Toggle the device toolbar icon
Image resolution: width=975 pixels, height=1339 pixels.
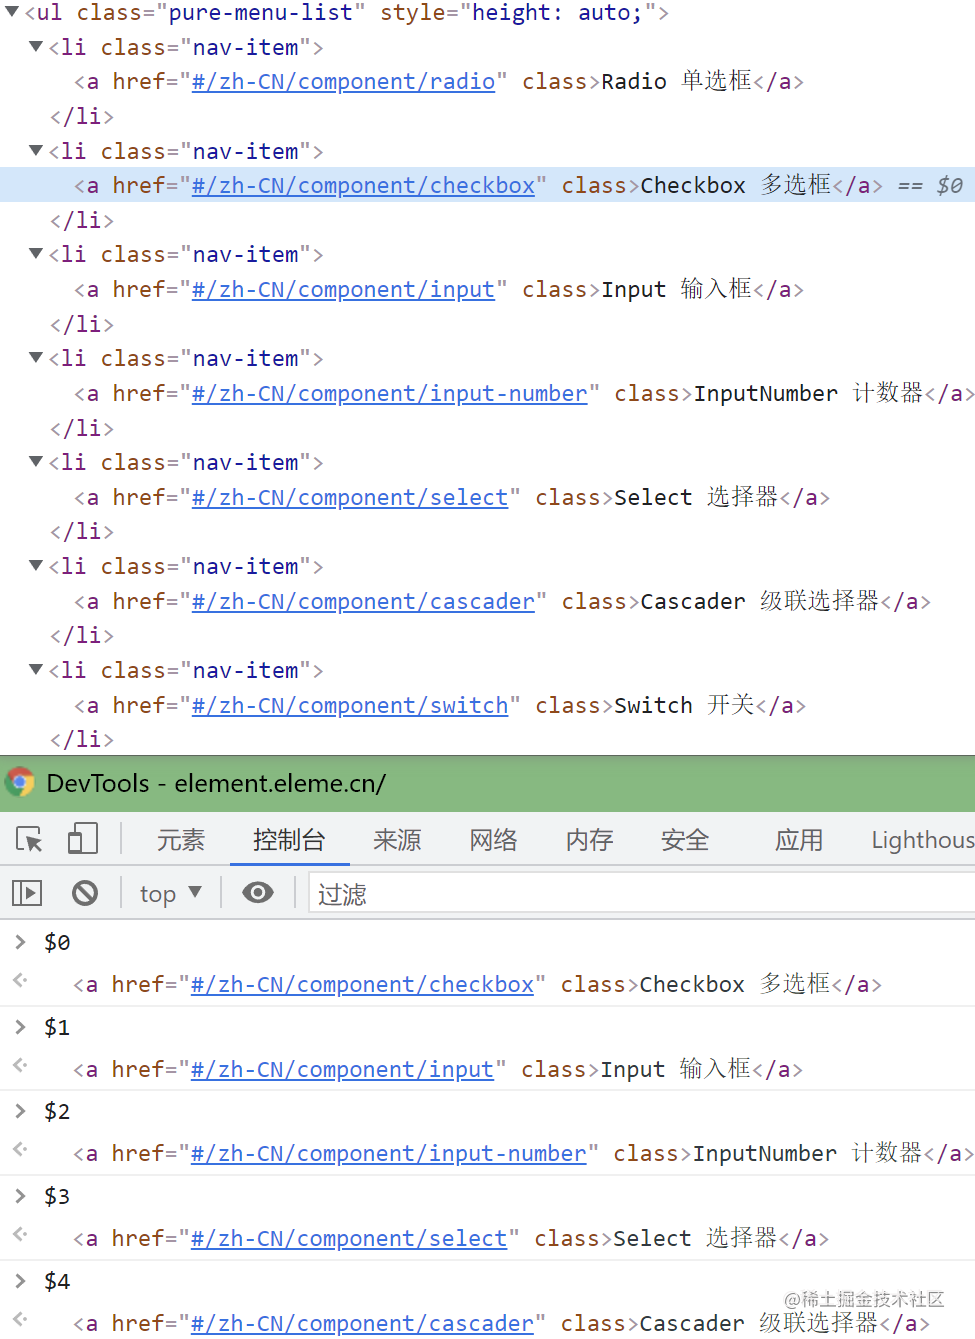tap(83, 838)
